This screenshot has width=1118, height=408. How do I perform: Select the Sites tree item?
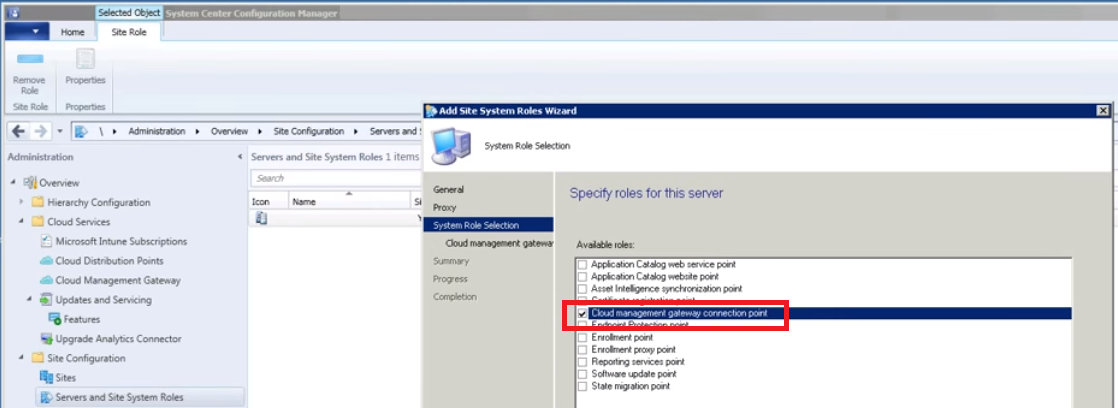pyautogui.click(x=66, y=378)
